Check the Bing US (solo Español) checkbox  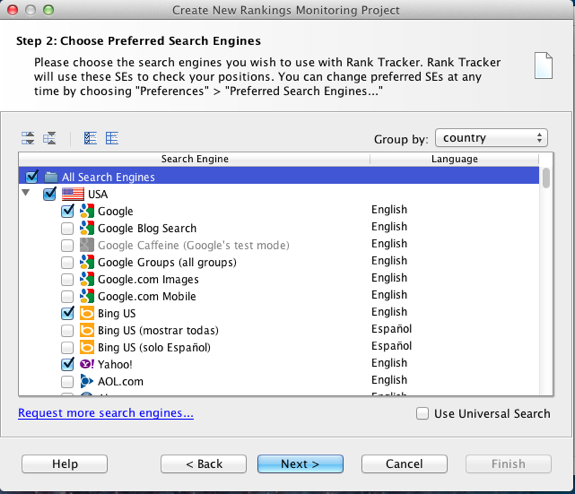coord(67,347)
